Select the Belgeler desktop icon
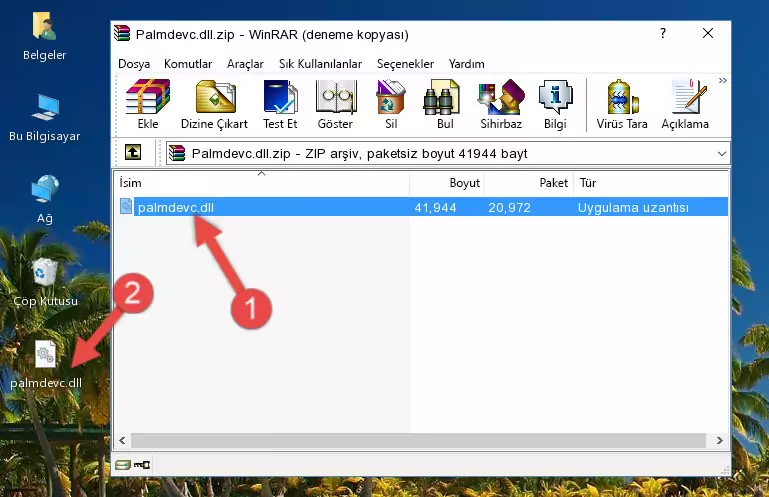This screenshot has height=497, width=769. (x=44, y=36)
